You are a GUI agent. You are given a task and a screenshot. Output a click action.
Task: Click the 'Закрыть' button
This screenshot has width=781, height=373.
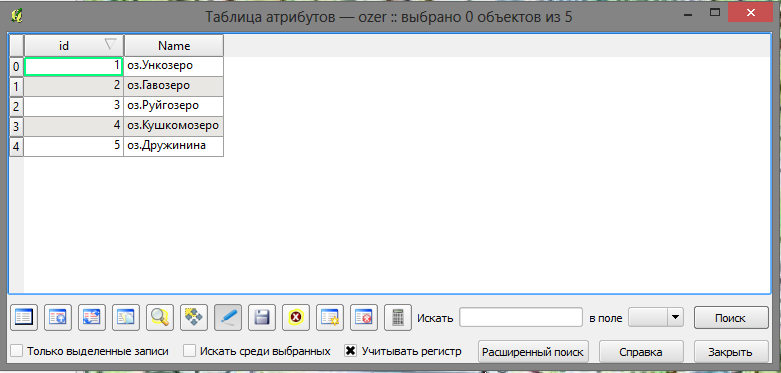click(730, 352)
